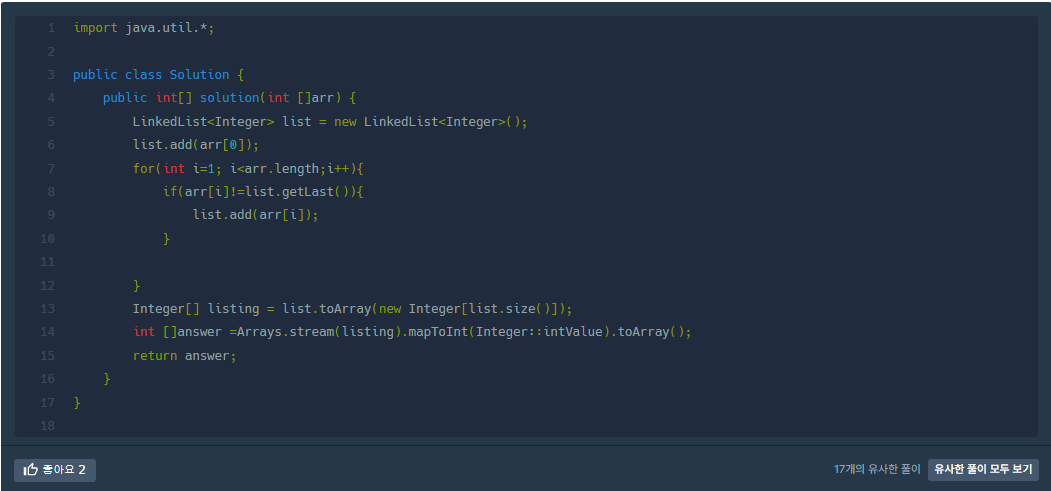The image size is (1051, 491).
Task: Click line number 2 in gutter
Action: coord(51,52)
